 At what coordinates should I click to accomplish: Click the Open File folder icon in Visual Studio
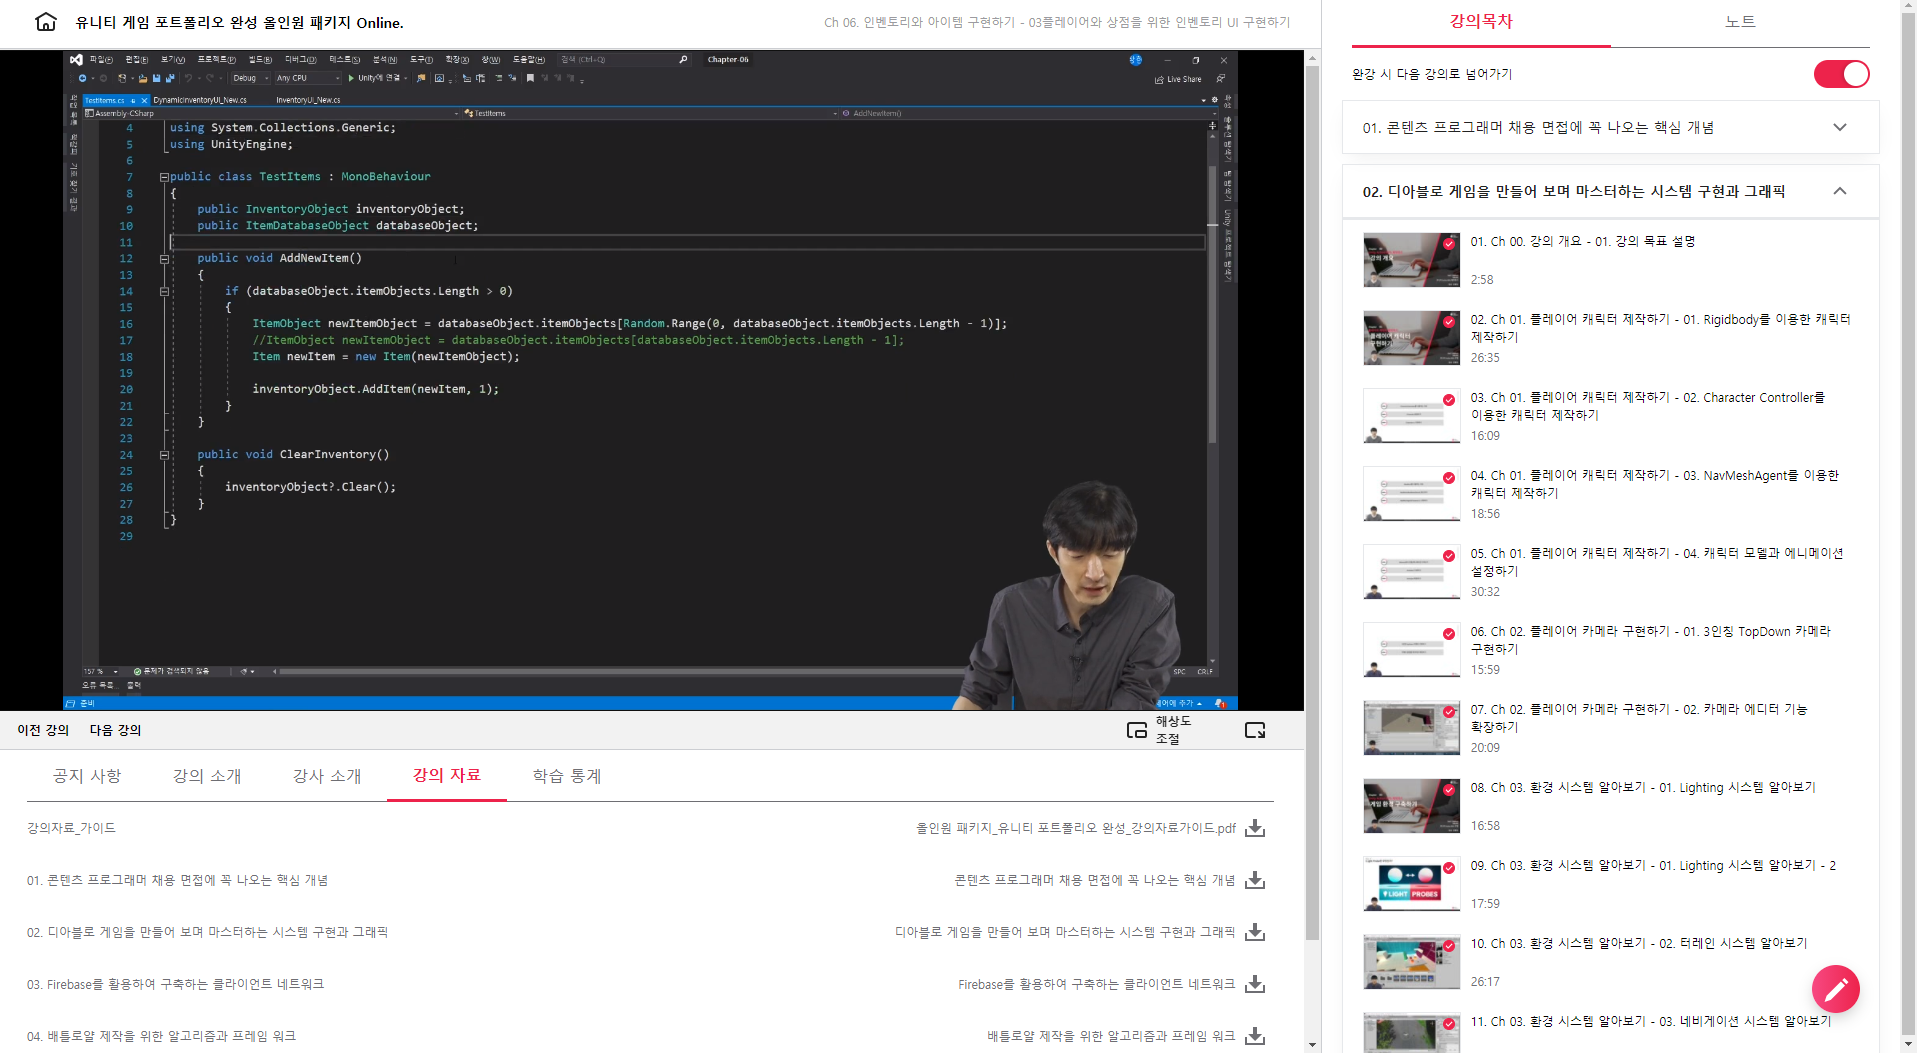(x=143, y=78)
